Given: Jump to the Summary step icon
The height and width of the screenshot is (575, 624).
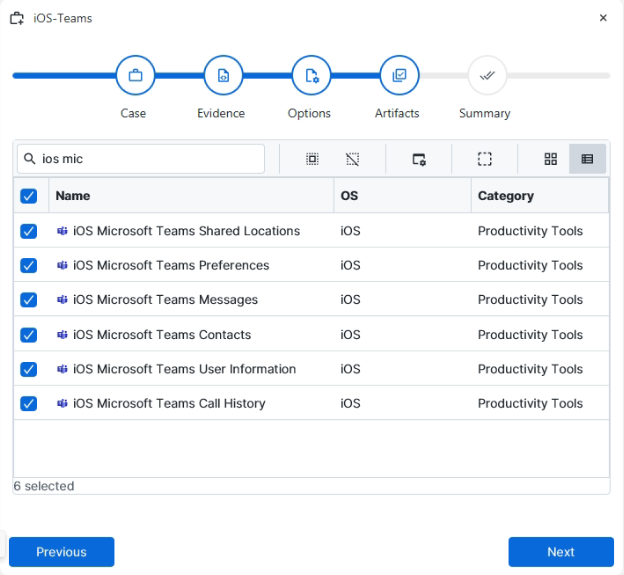Looking at the screenshot, I should click(487, 75).
